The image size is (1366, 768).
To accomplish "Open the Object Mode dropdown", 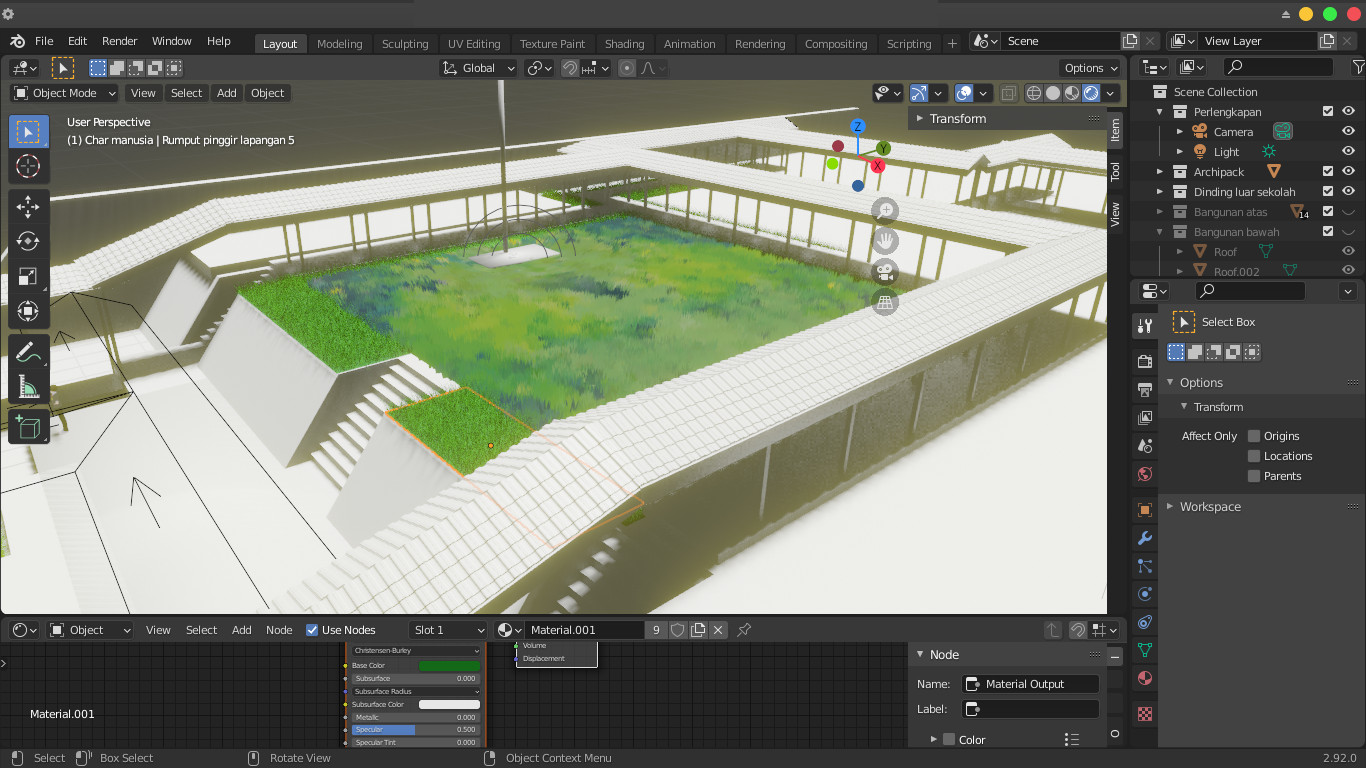I will coord(65,93).
